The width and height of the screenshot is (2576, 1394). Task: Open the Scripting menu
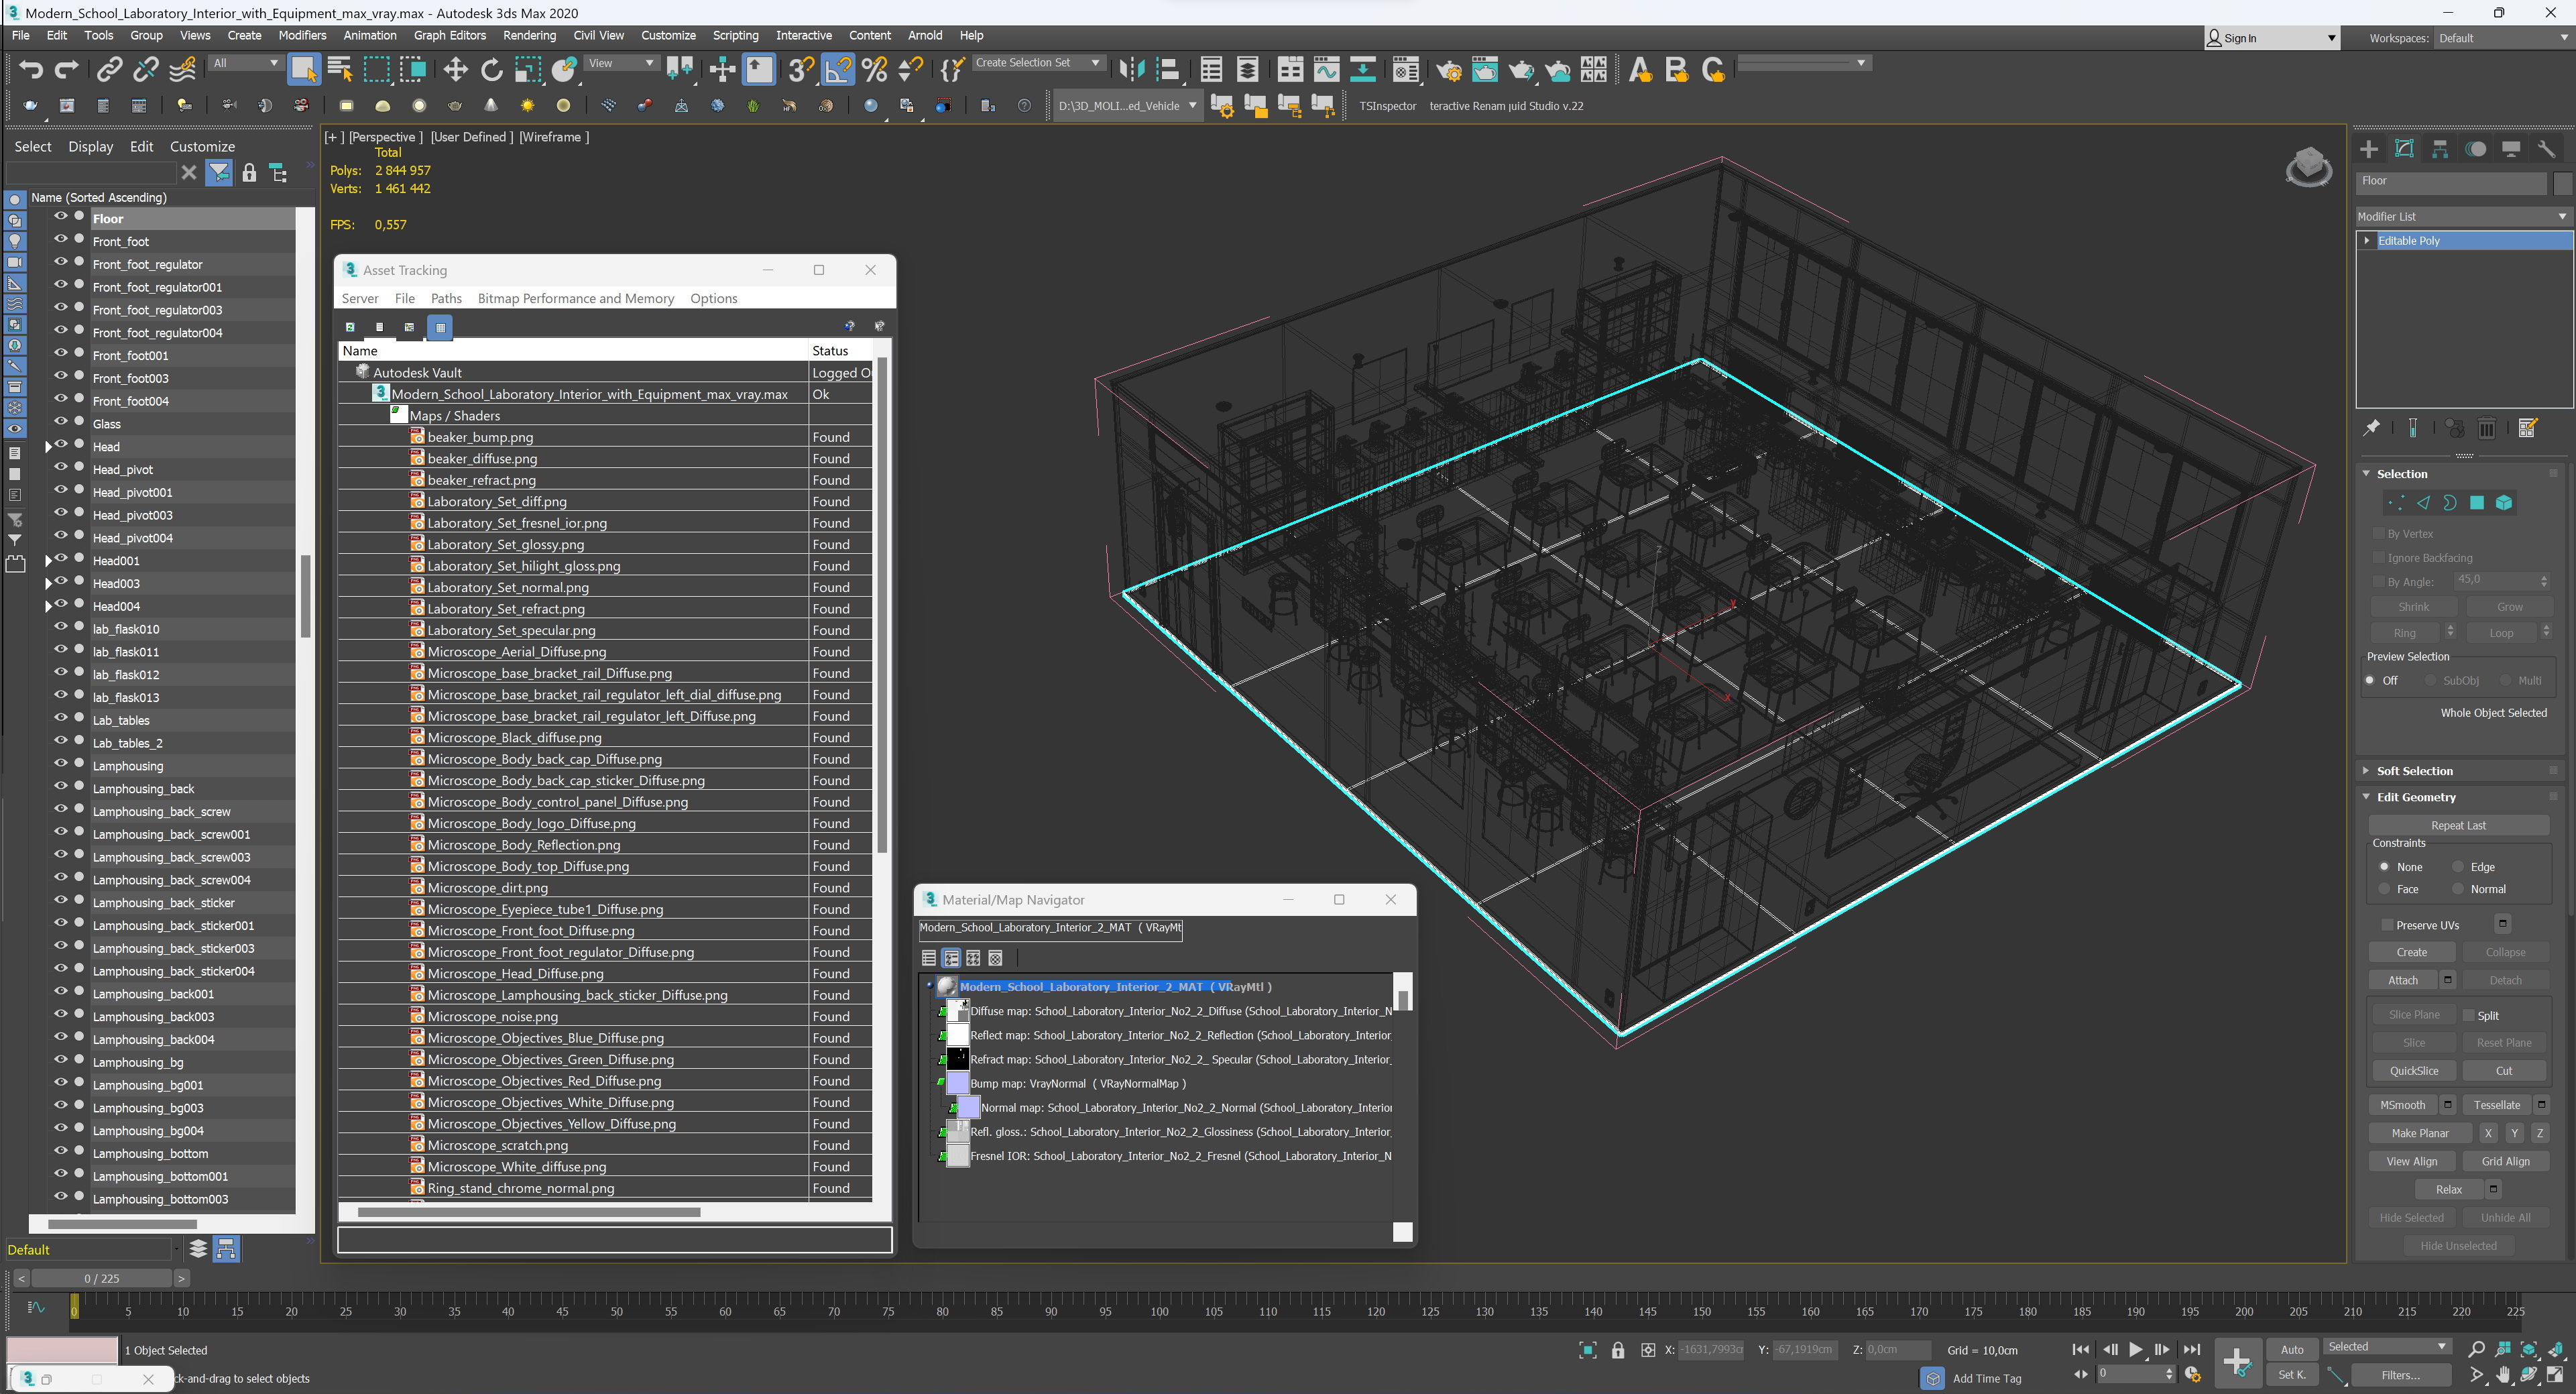(735, 35)
